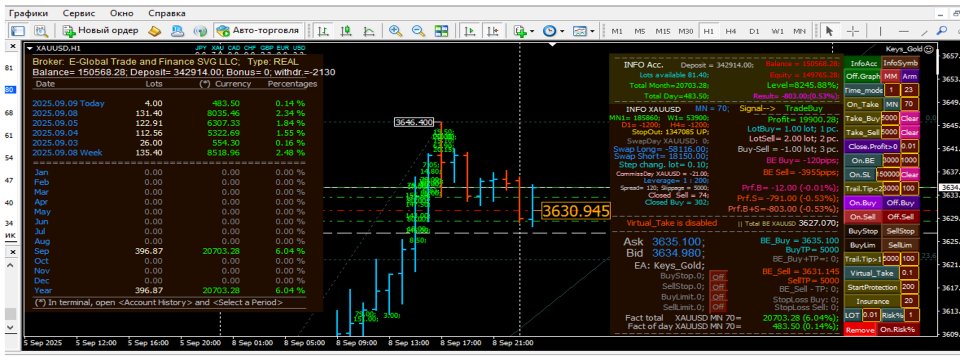Click the Close.Profit>0 button
The image size is (960, 360).
872,146
